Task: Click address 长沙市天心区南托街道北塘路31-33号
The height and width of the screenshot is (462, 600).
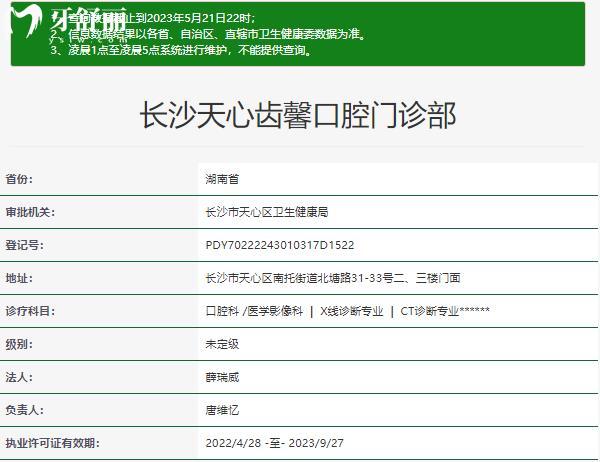Action: tap(299, 278)
